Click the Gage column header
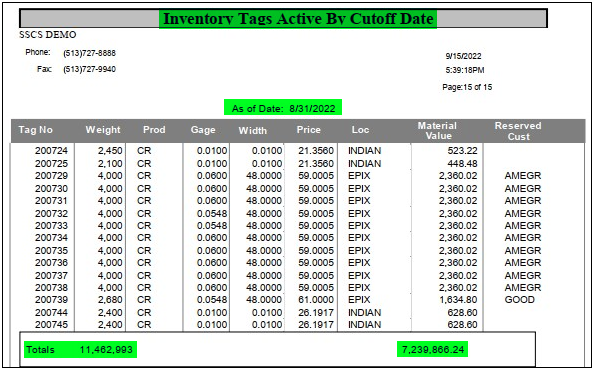The image size is (594, 368). pyautogui.click(x=203, y=130)
